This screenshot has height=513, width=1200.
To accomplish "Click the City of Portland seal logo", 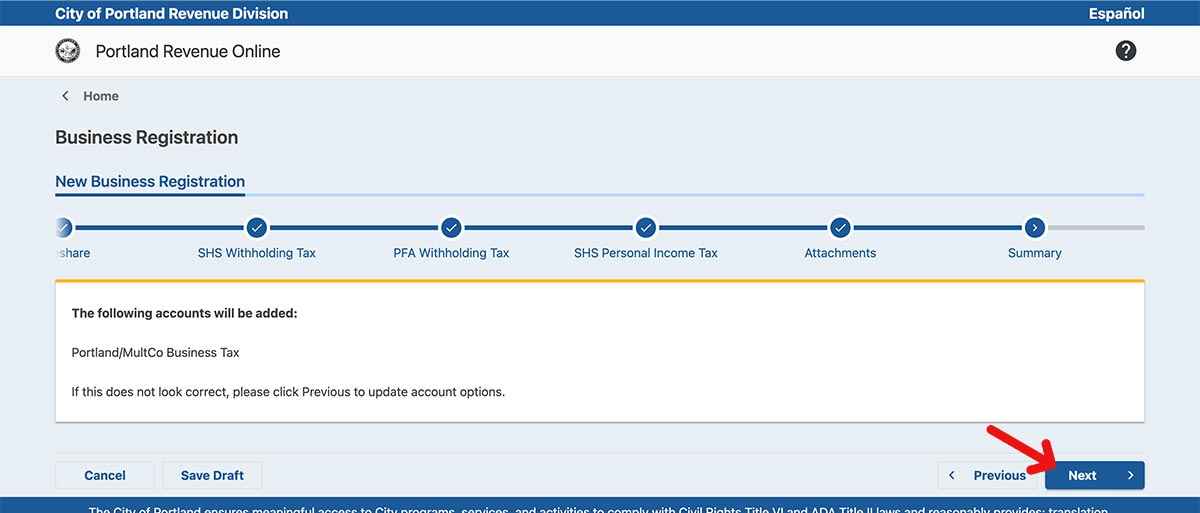I will point(68,51).
